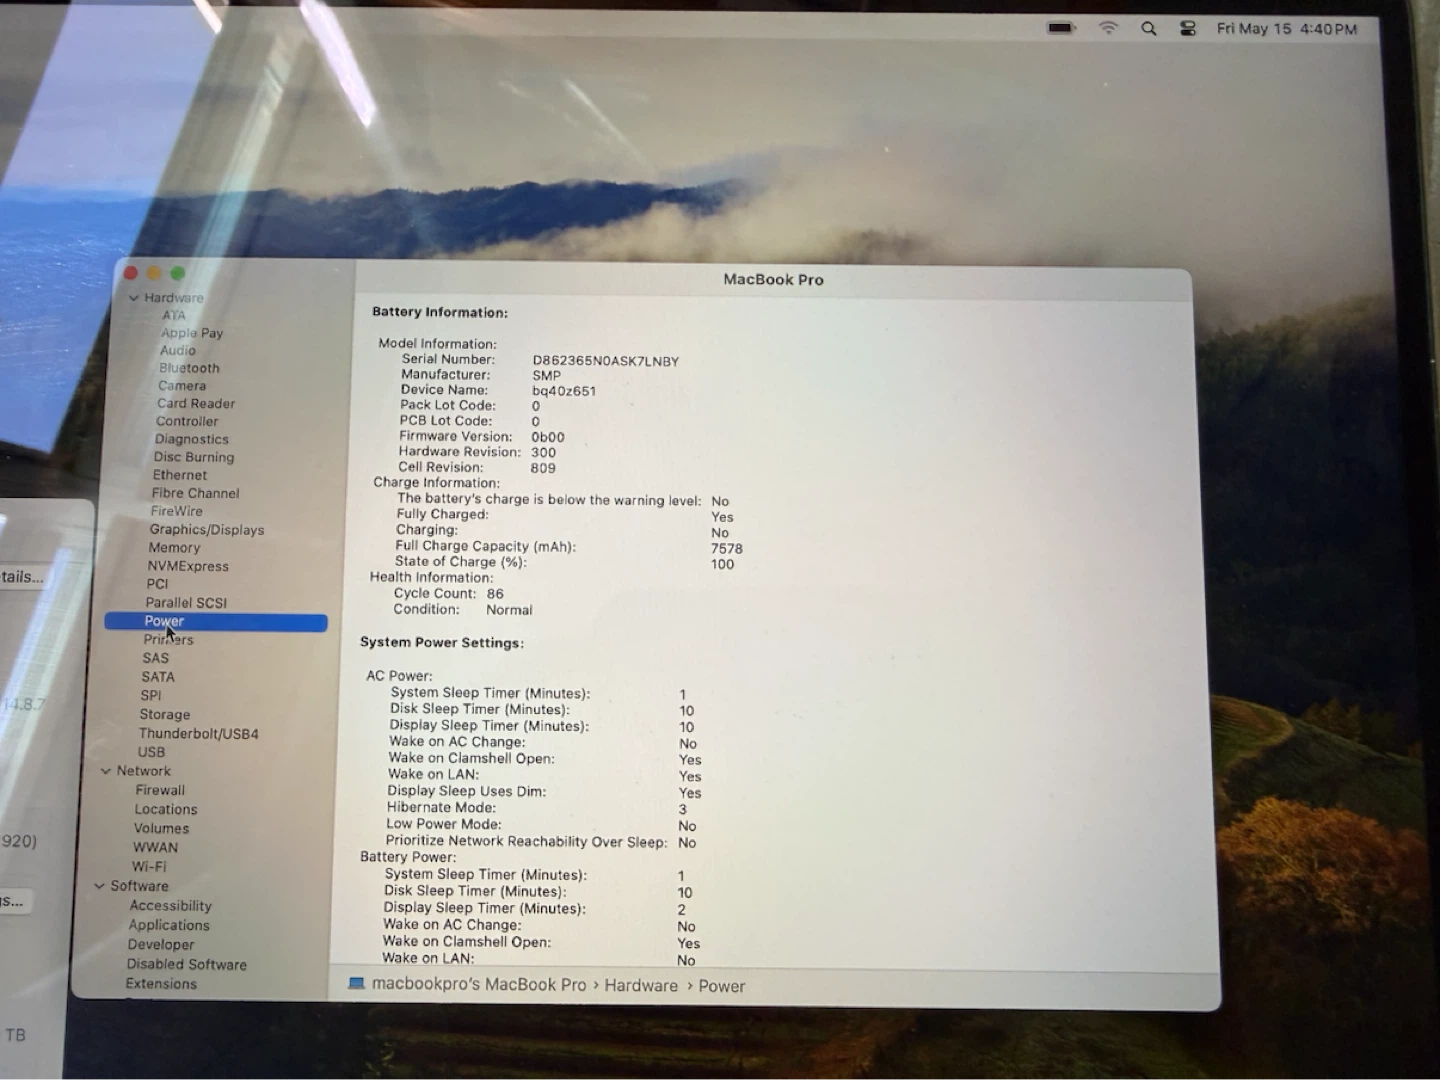
Task: Click the battery serial number D862365N0ASK7LNBY
Action: tap(605, 361)
